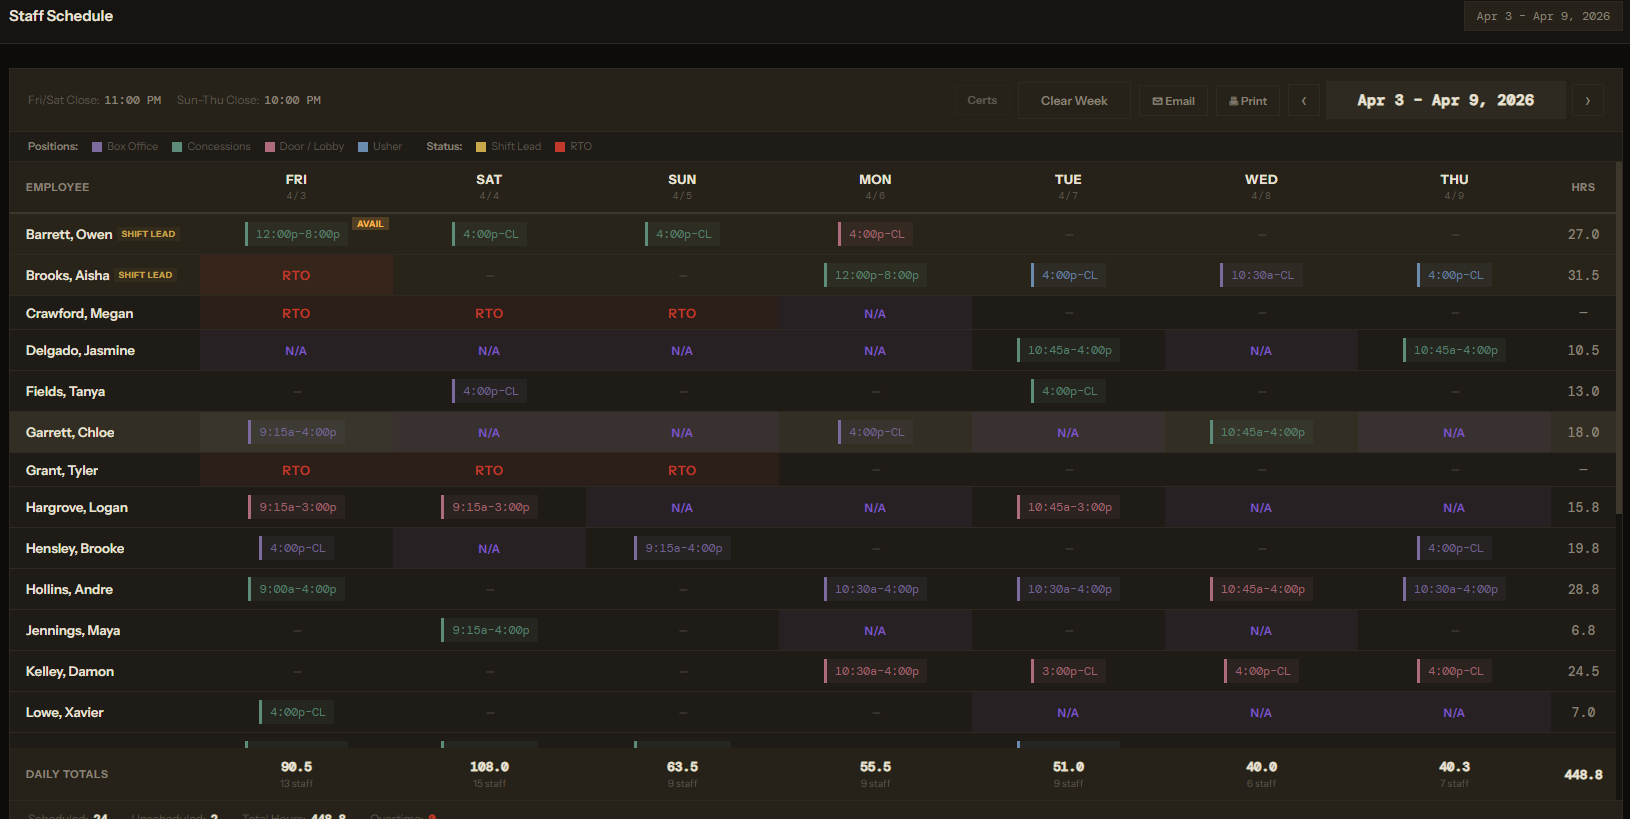Click the HRS column header

pyautogui.click(x=1583, y=187)
